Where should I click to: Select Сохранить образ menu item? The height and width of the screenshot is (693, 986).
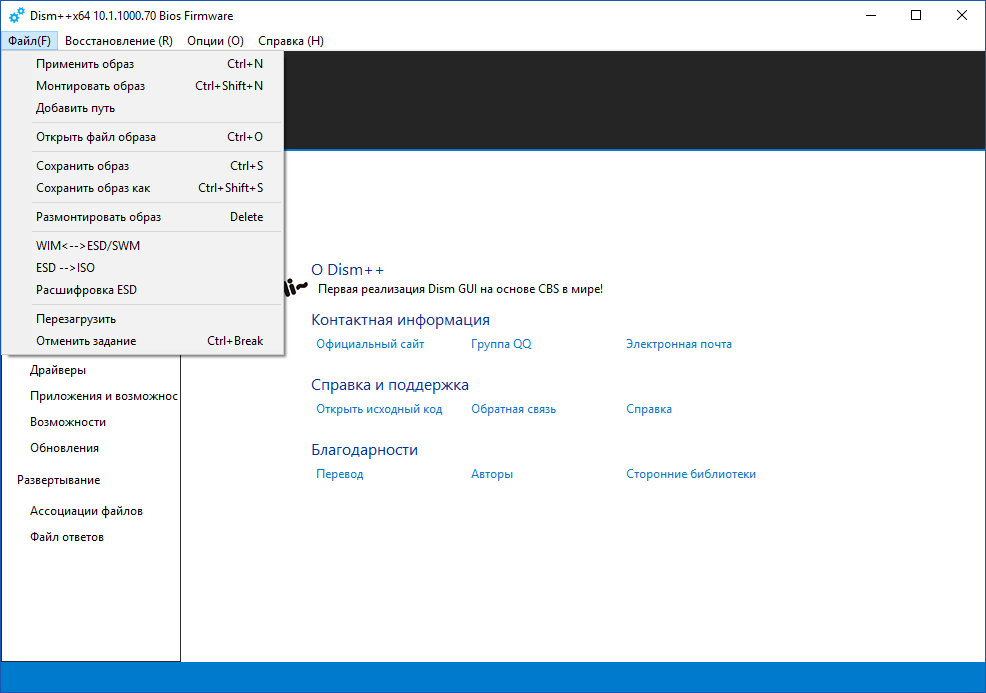pyautogui.click(x=143, y=165)
